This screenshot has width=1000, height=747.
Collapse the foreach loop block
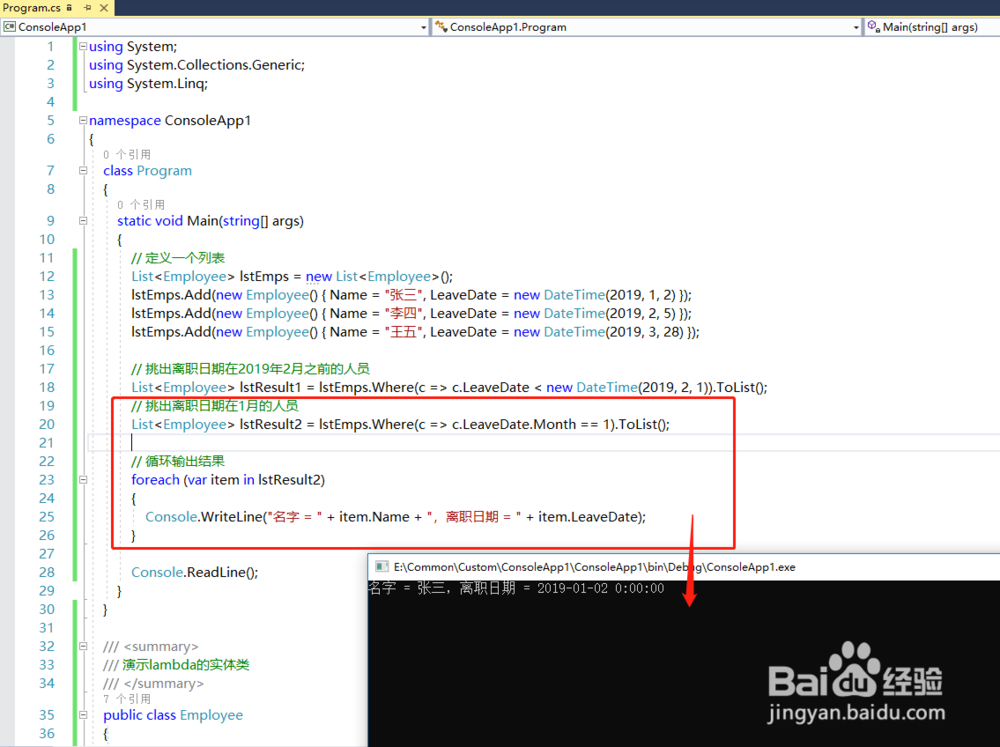83,480
